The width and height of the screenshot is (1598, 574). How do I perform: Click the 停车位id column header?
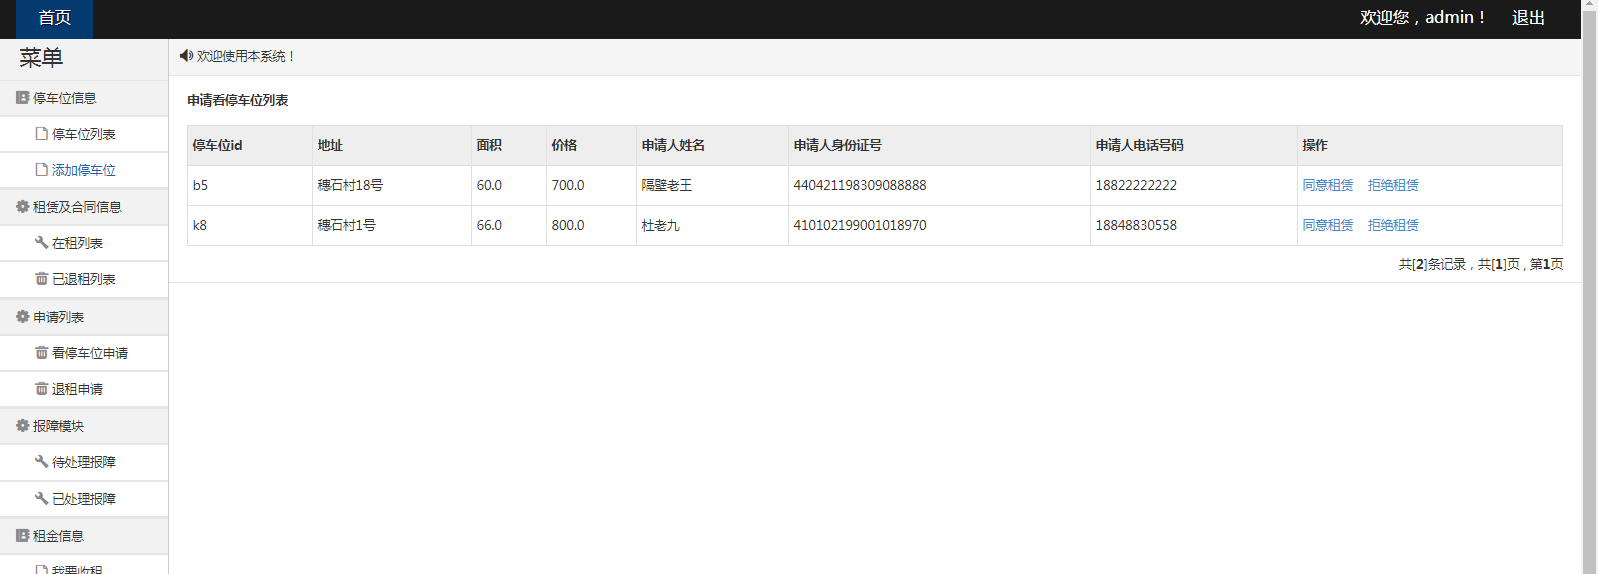(250, 146)
